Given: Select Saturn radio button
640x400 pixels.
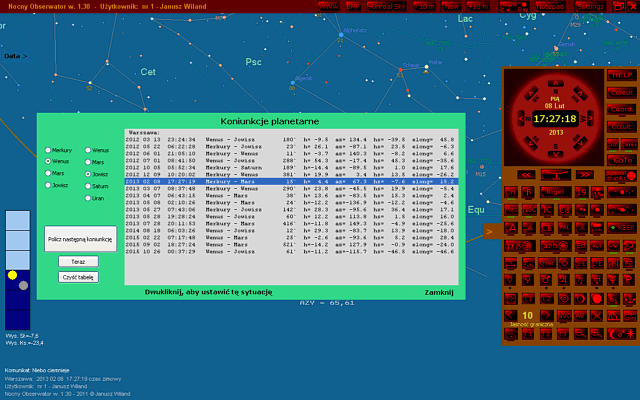Looking at the screenshot, I should click(x=96, y=186).
